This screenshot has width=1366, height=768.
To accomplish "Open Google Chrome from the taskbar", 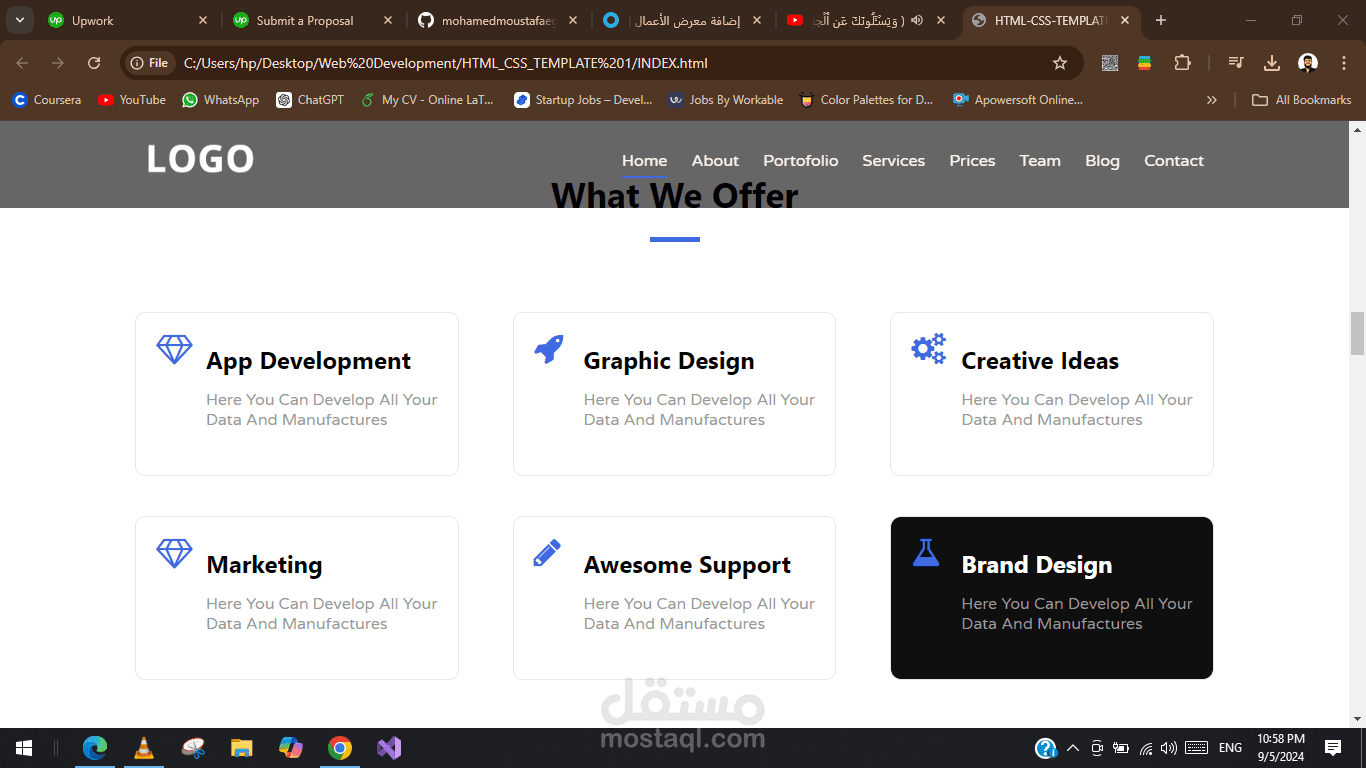I will point(340,748).
